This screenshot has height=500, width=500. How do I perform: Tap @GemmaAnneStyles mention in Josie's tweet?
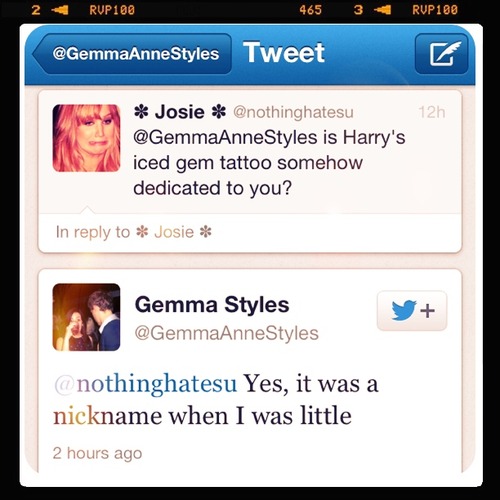[x=225, y=137]
